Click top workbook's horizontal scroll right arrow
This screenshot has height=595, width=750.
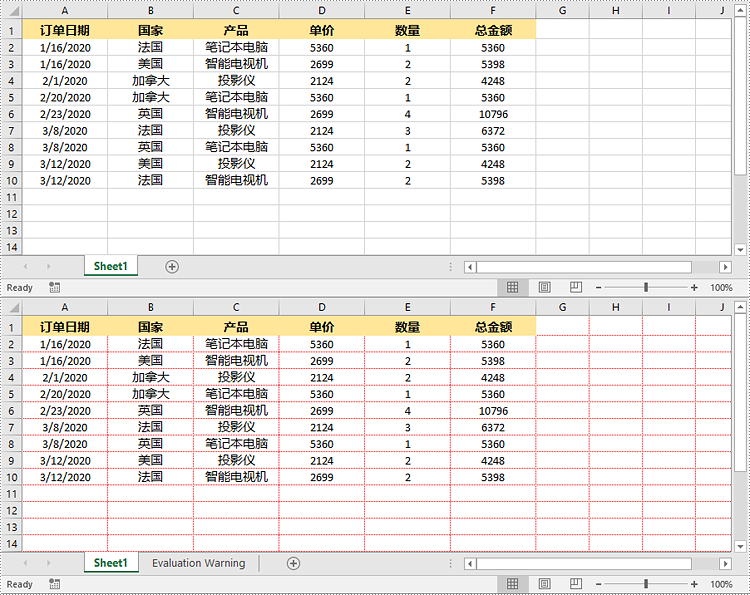725,267
